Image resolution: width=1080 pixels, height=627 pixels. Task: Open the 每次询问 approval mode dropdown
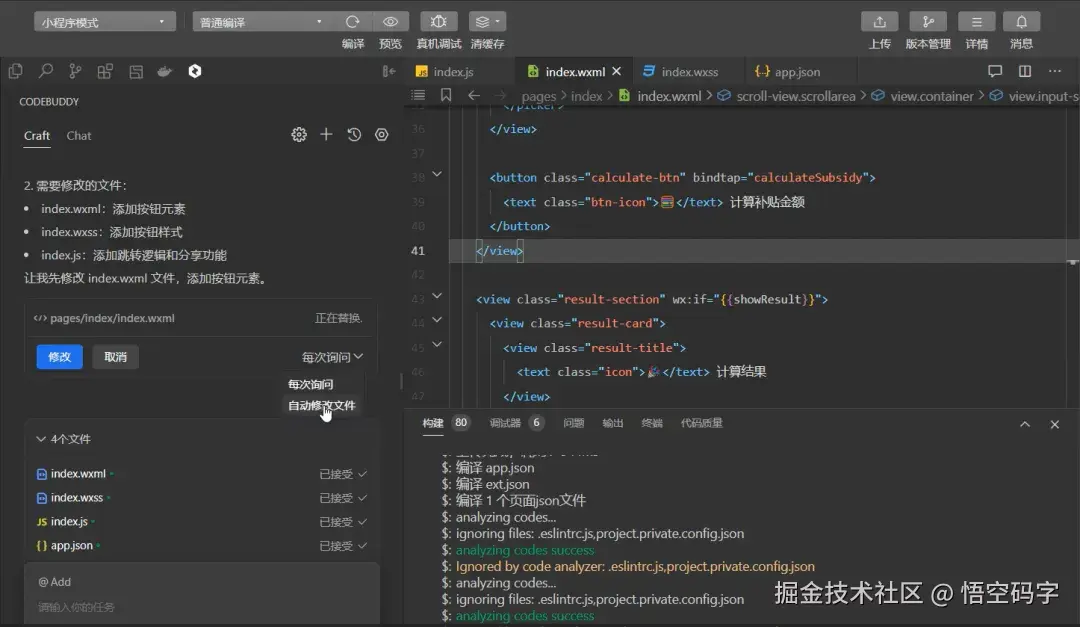pyautogui.click(x=332, y=357)
